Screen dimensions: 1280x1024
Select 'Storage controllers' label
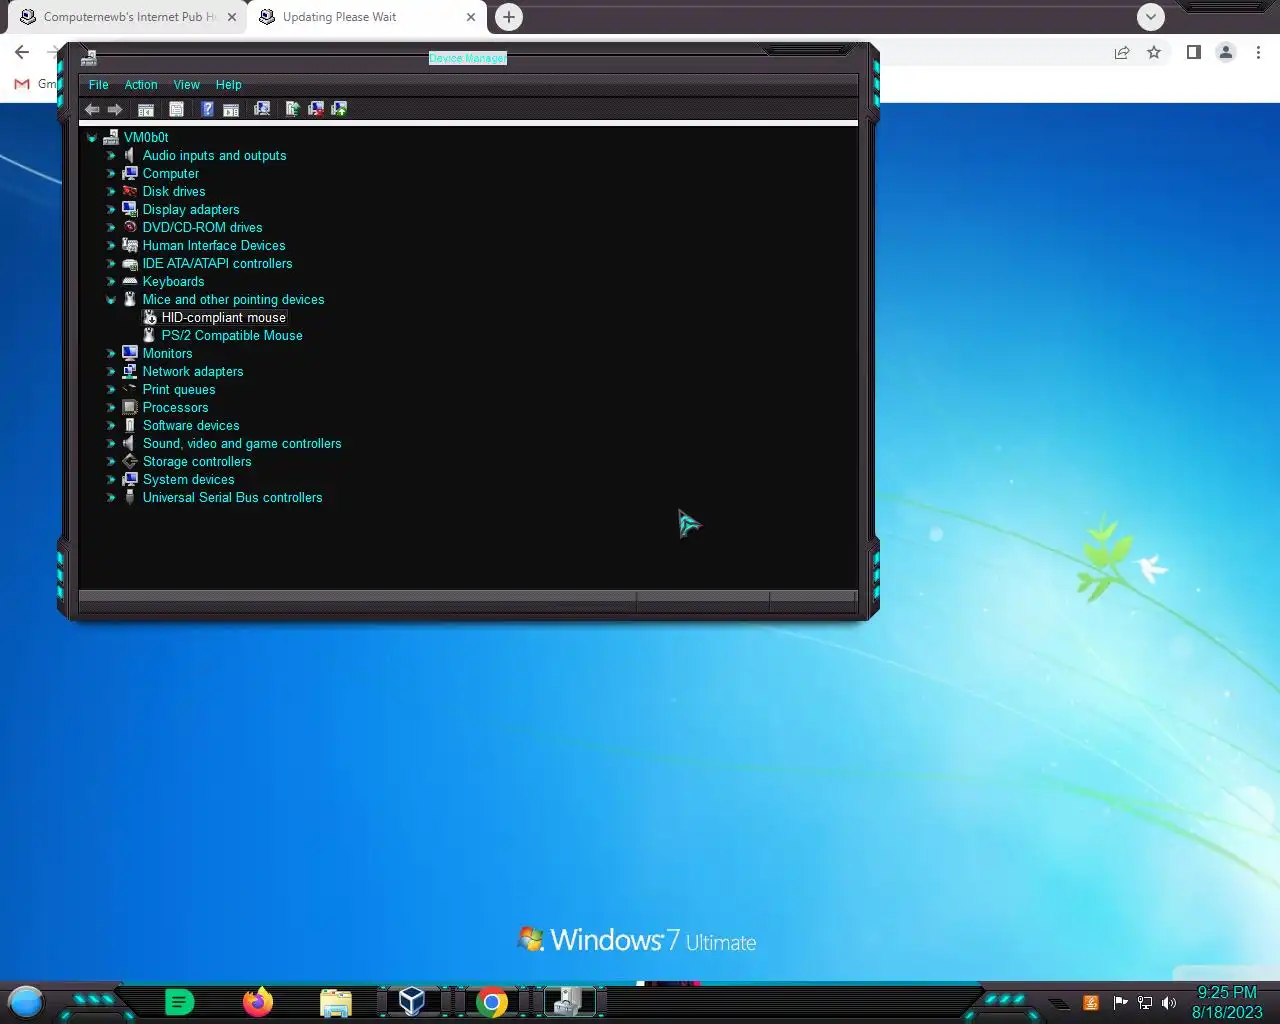[x=197, y=462]
